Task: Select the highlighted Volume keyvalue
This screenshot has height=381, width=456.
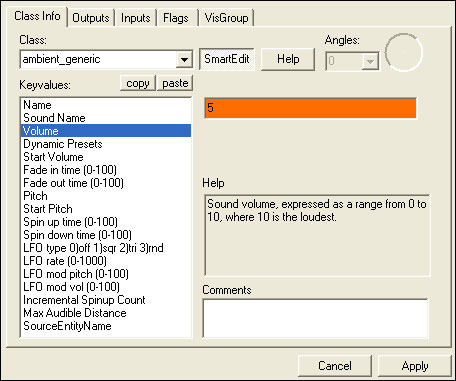Action: [106, 131]
